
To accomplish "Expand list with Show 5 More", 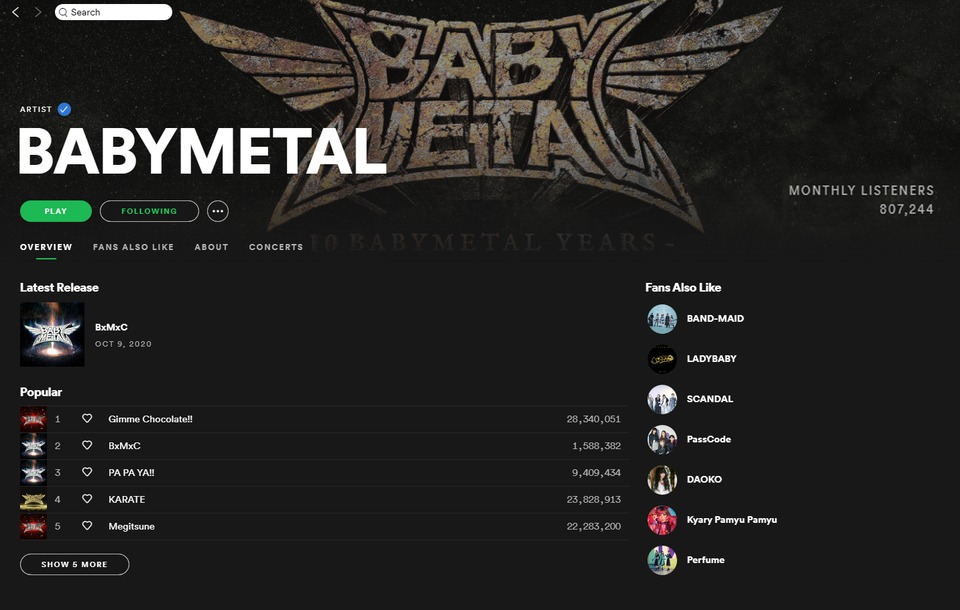I will (74, 565).
